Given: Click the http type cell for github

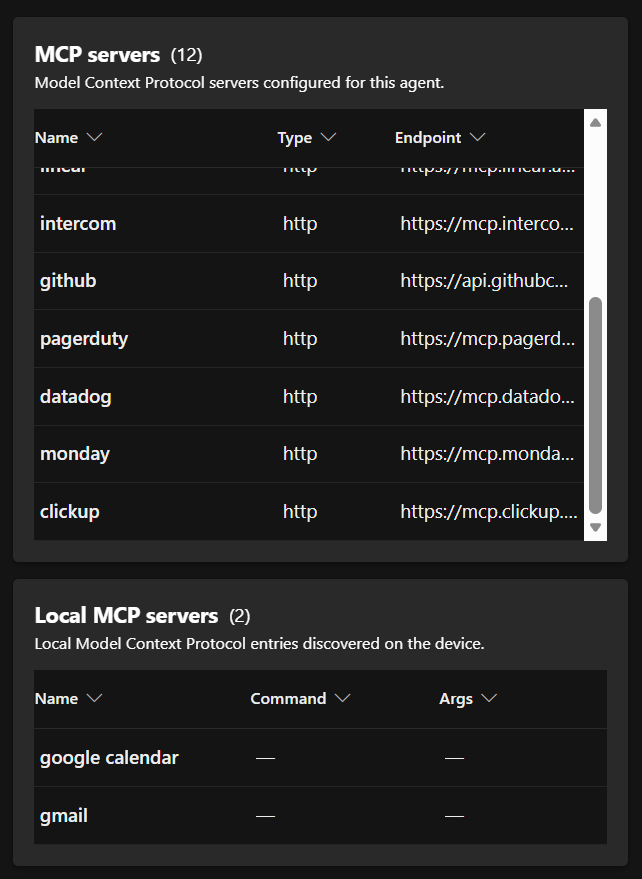Looking at the screenshot, I should 300,281.
